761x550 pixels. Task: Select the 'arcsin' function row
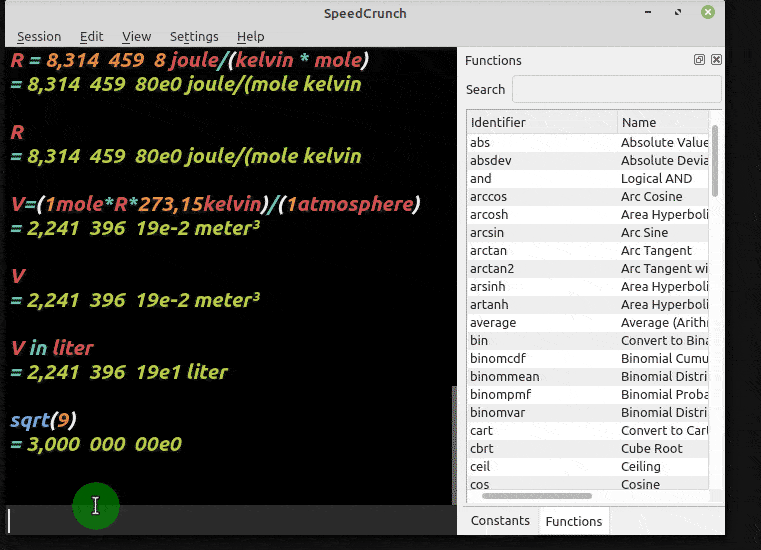(588, 233)
